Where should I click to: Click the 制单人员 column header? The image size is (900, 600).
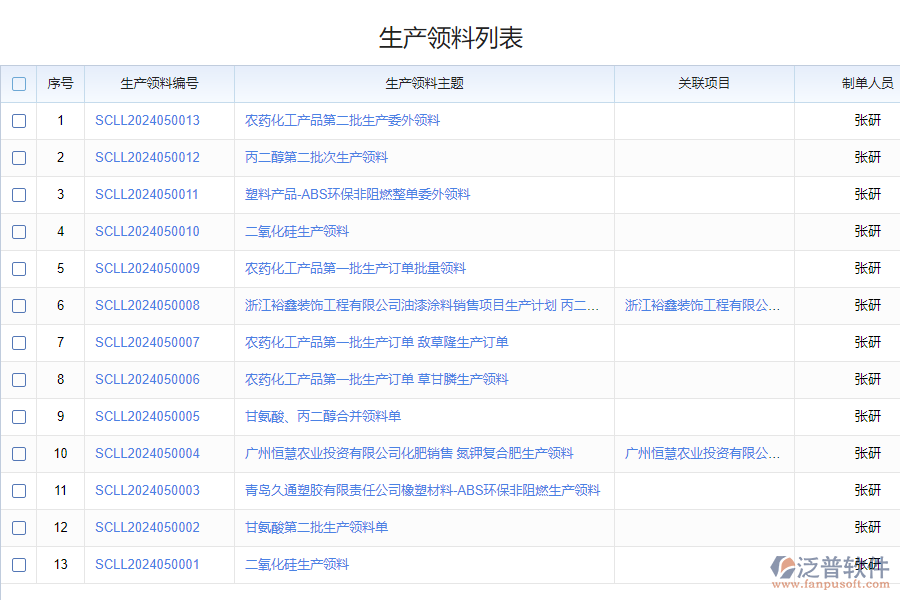866,84
